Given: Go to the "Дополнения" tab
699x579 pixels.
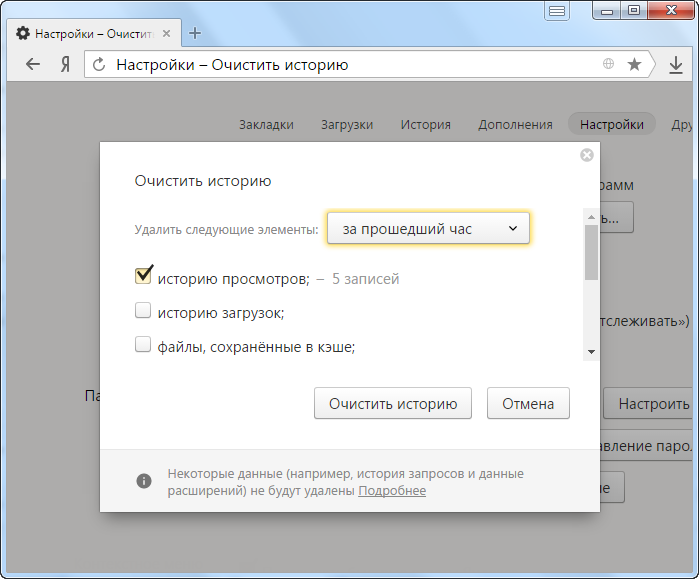Looking at the screenshot, I should pos(515,125).
